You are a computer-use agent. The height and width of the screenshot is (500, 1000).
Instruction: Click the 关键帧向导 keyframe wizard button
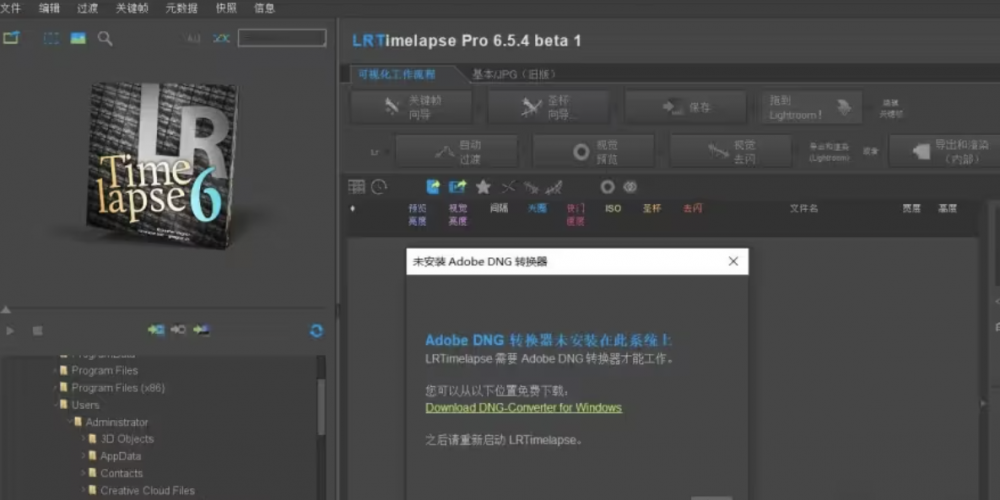pyautogui.click(x=411, y=107)
